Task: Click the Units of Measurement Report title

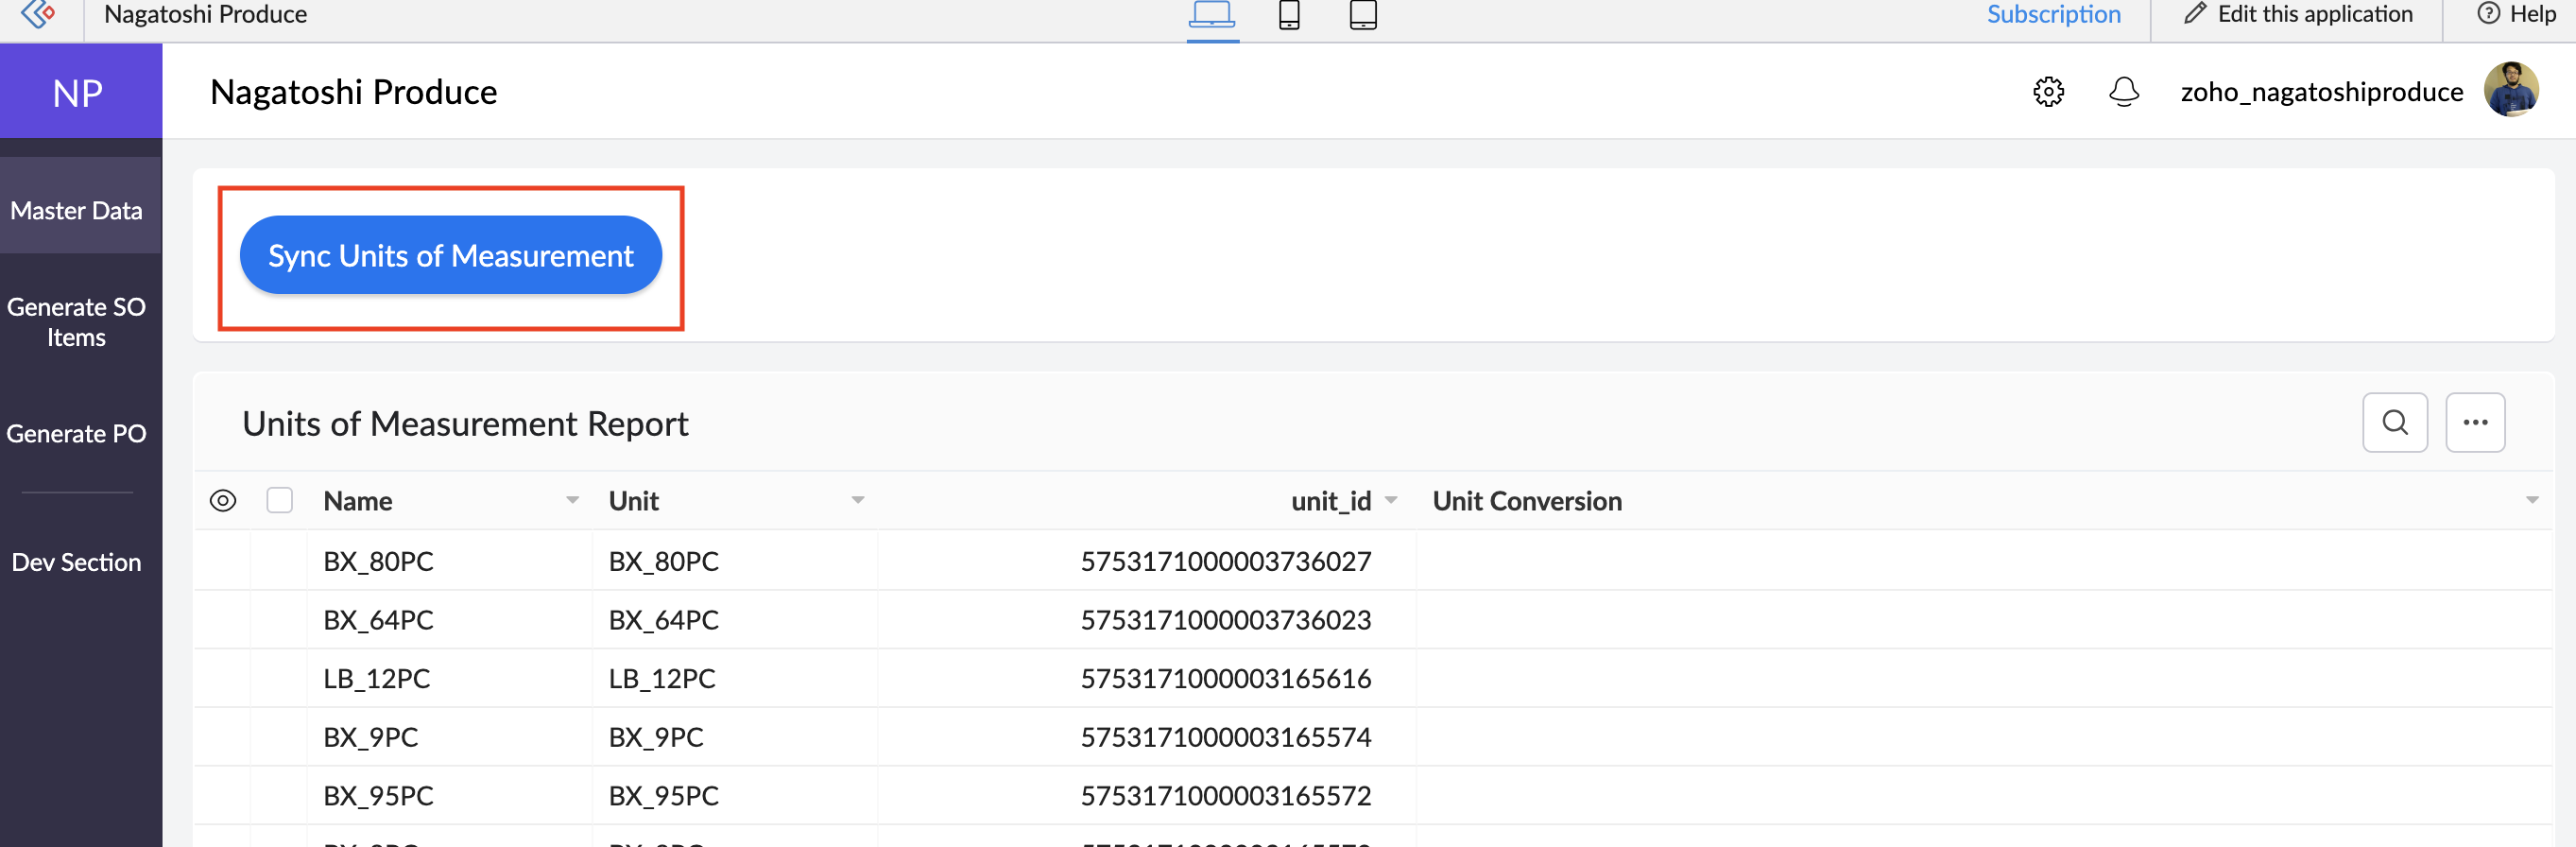Action: pos(465,424)
